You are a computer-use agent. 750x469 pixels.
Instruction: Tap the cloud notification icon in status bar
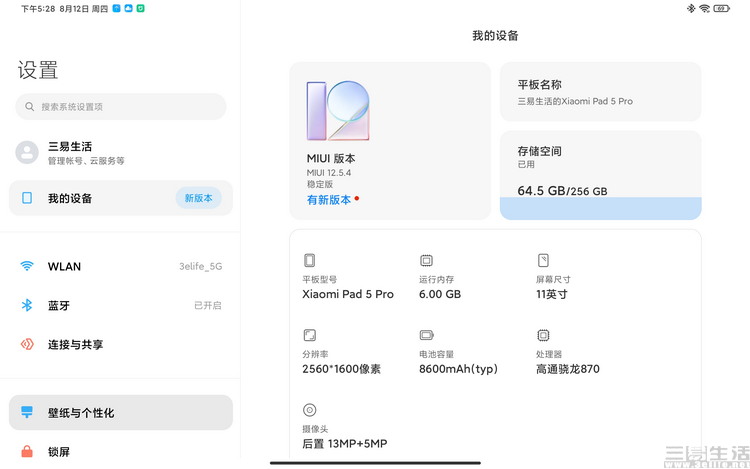(128, 8)
